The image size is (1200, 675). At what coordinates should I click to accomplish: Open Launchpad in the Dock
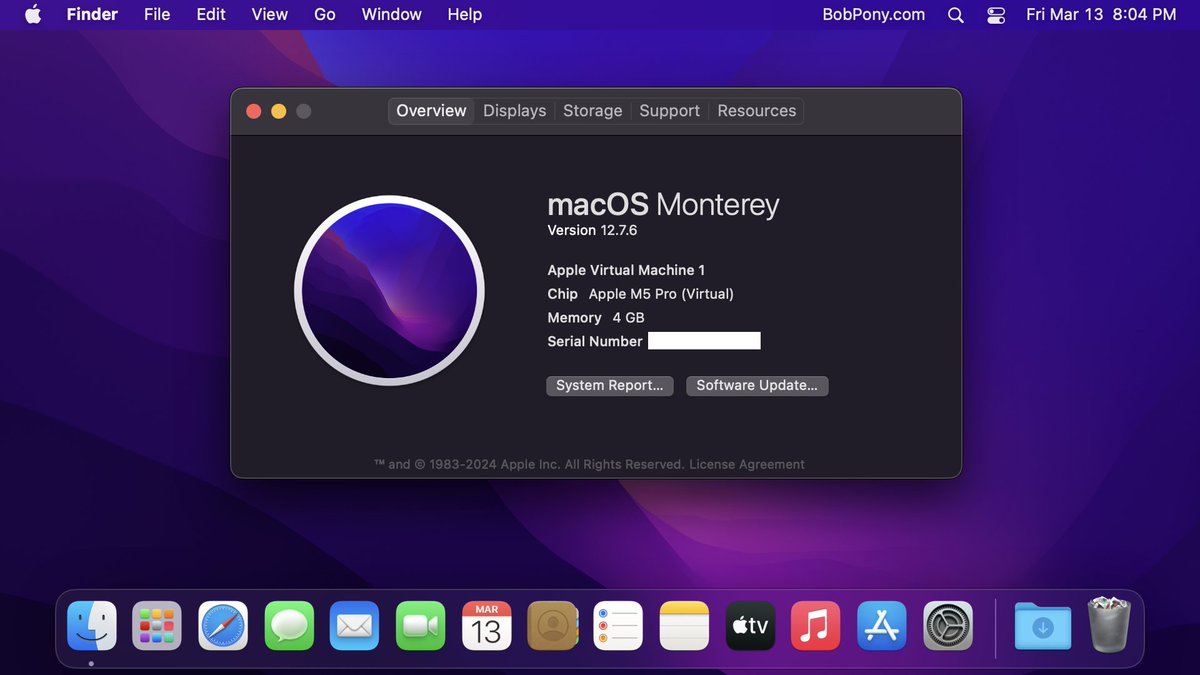157,626
